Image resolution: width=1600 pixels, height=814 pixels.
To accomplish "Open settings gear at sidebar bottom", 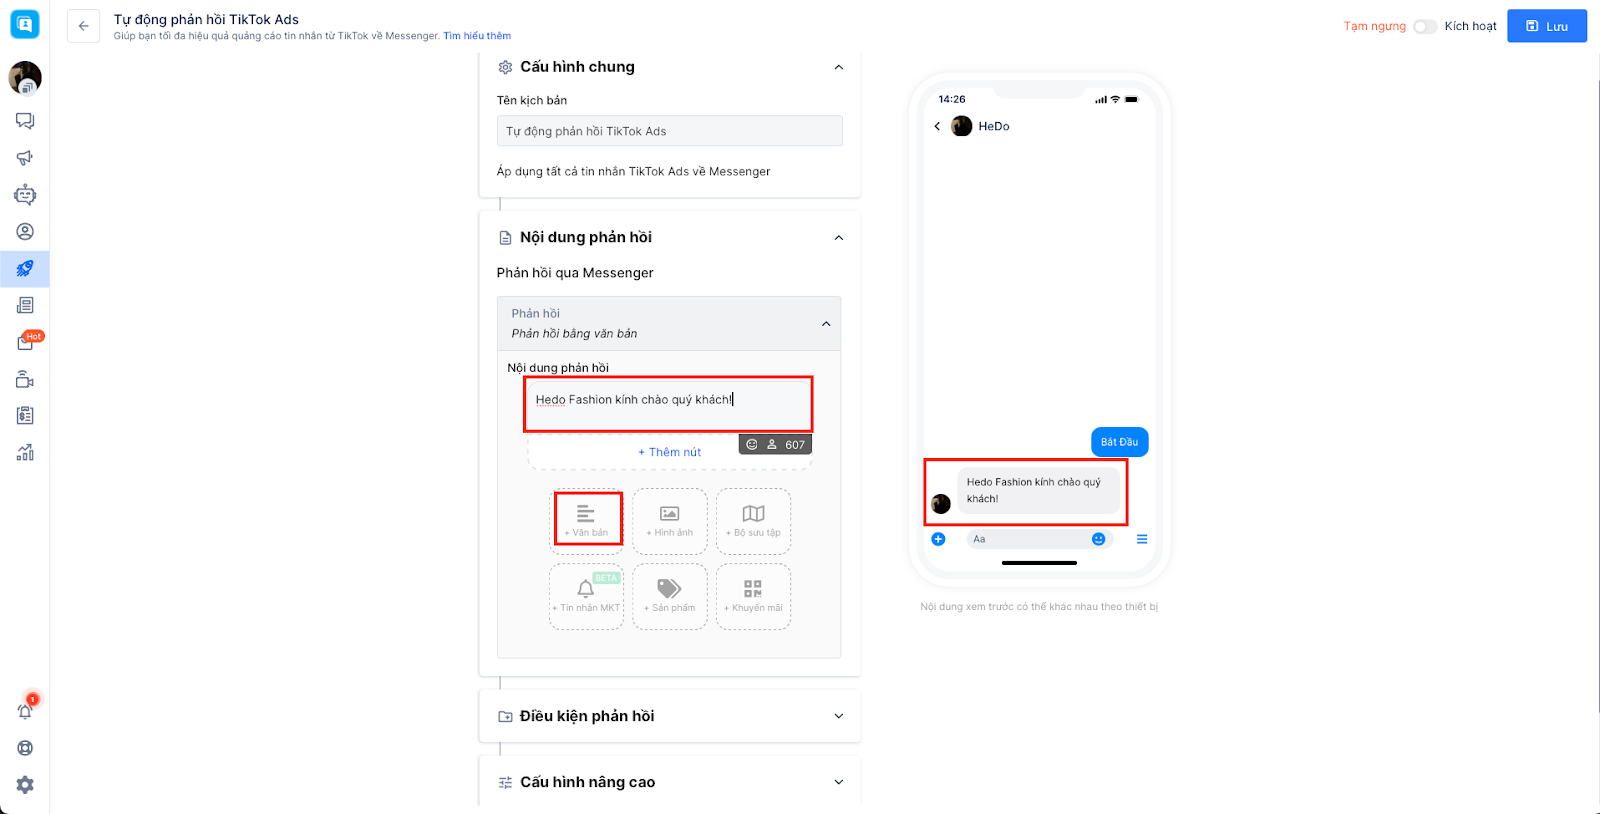I will (x=25, y=785).
